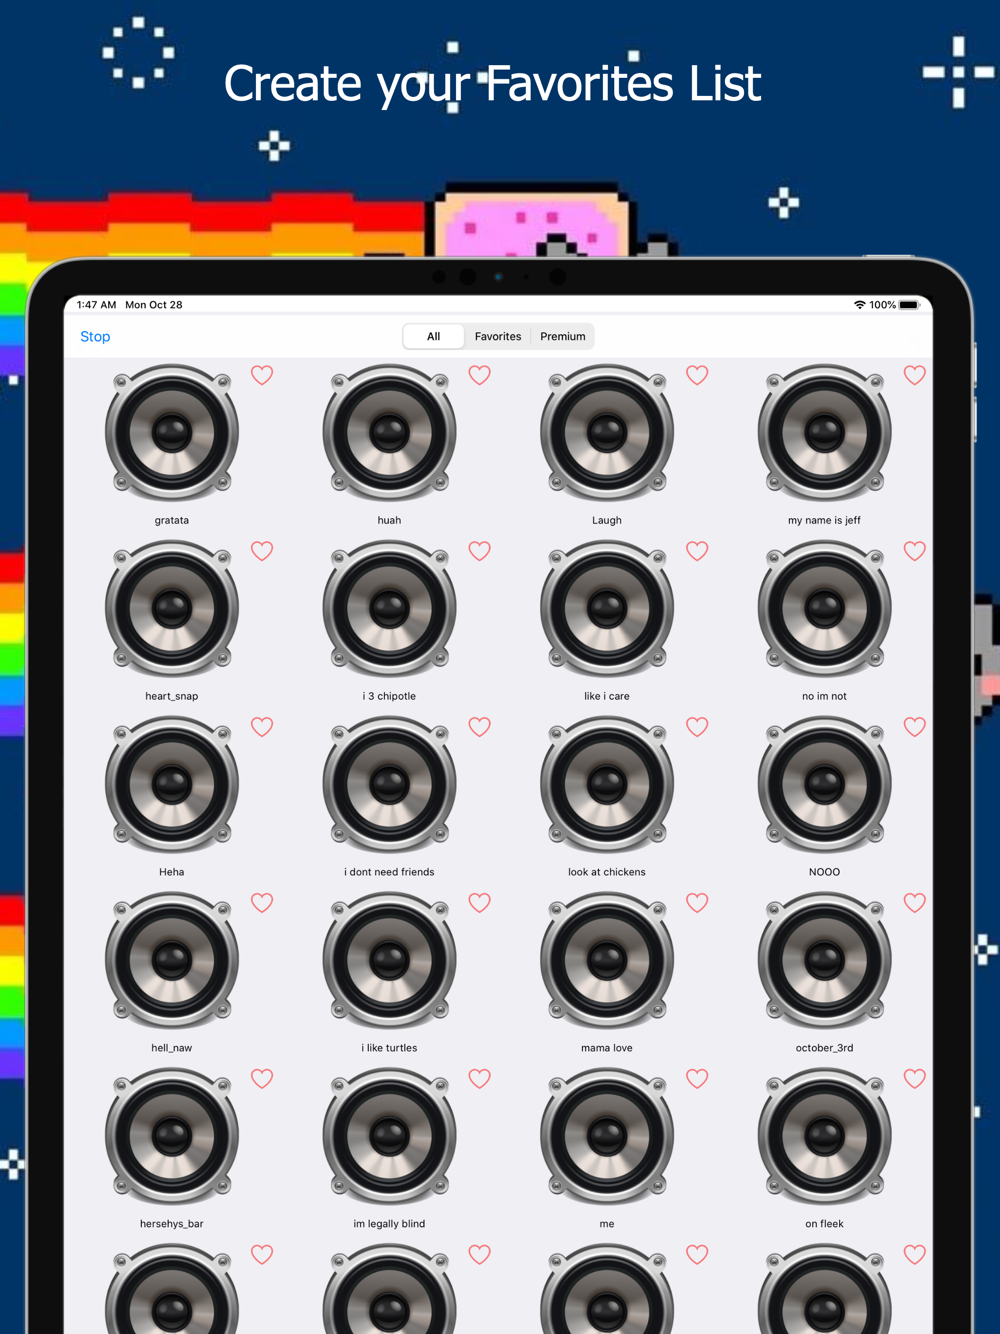Image resolution: width=1000 pixels, height=1334 pixels.
Task: Toggle heart for Laugh sound
Action: 697,375
